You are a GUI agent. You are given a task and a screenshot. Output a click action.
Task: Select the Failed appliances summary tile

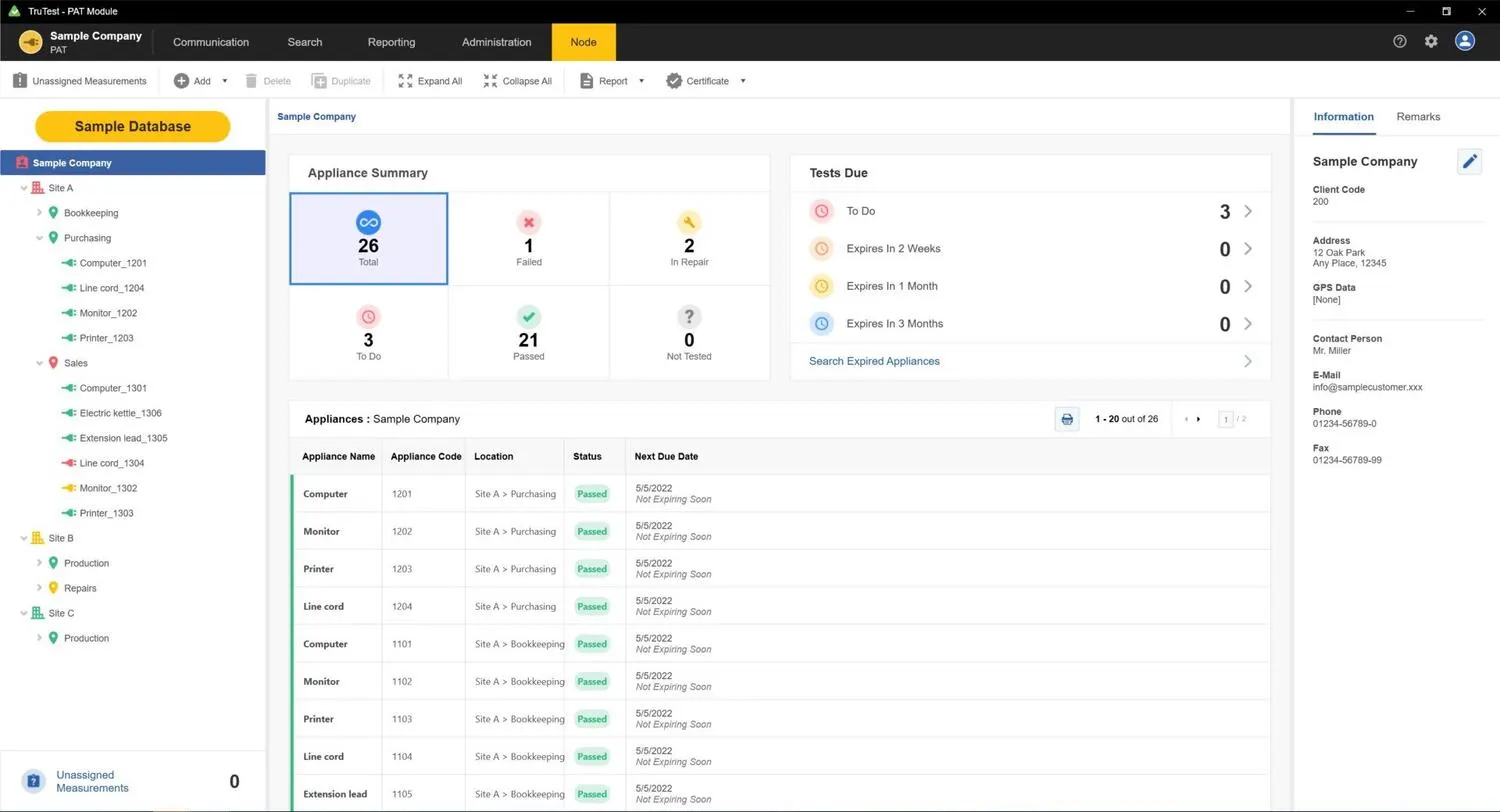tap(528, 239)
